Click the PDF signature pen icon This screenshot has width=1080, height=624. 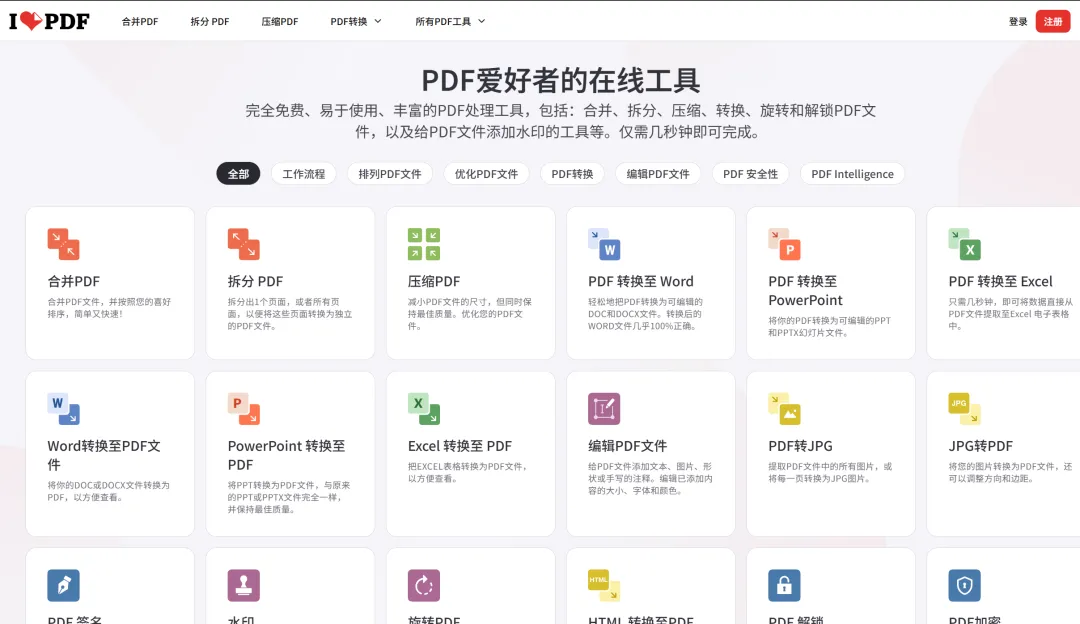[x=63, y=585]
